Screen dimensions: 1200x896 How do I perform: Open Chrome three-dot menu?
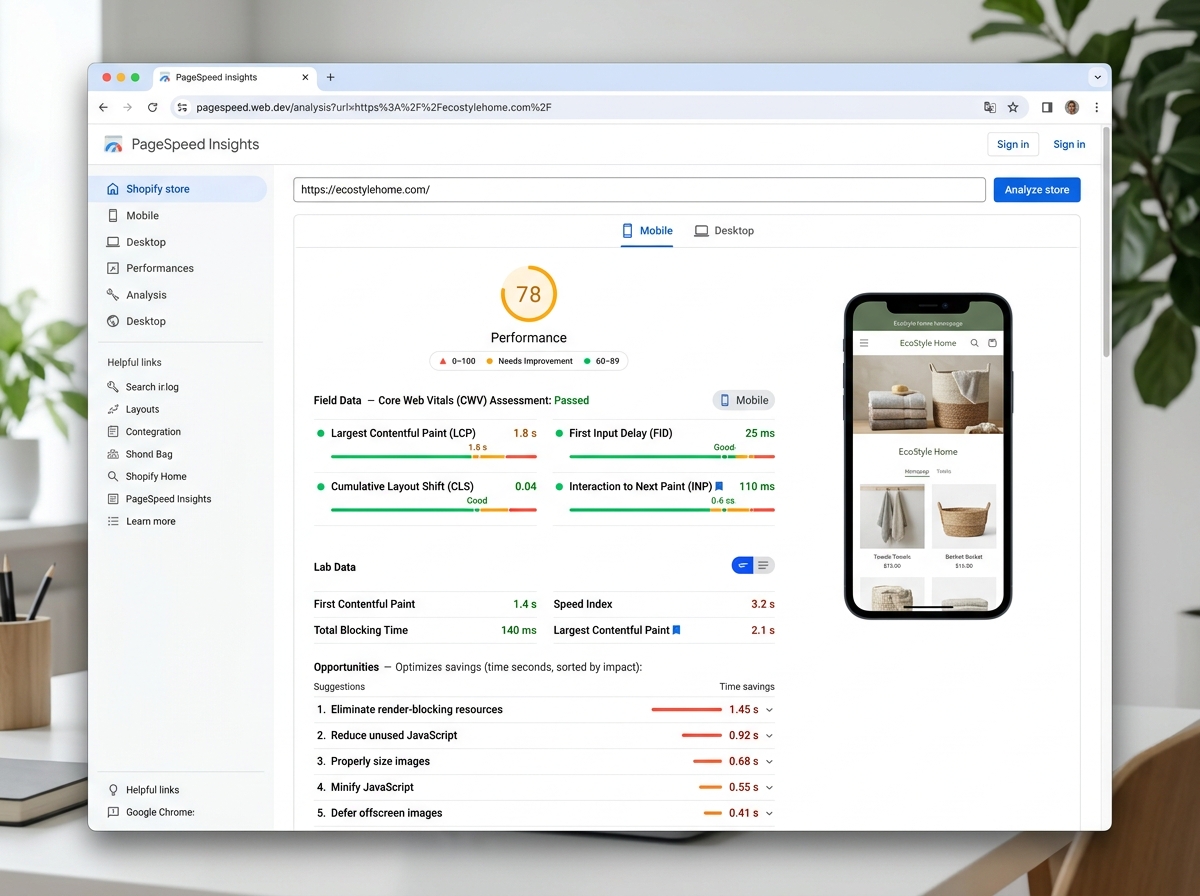click(x=1096, y=107)
